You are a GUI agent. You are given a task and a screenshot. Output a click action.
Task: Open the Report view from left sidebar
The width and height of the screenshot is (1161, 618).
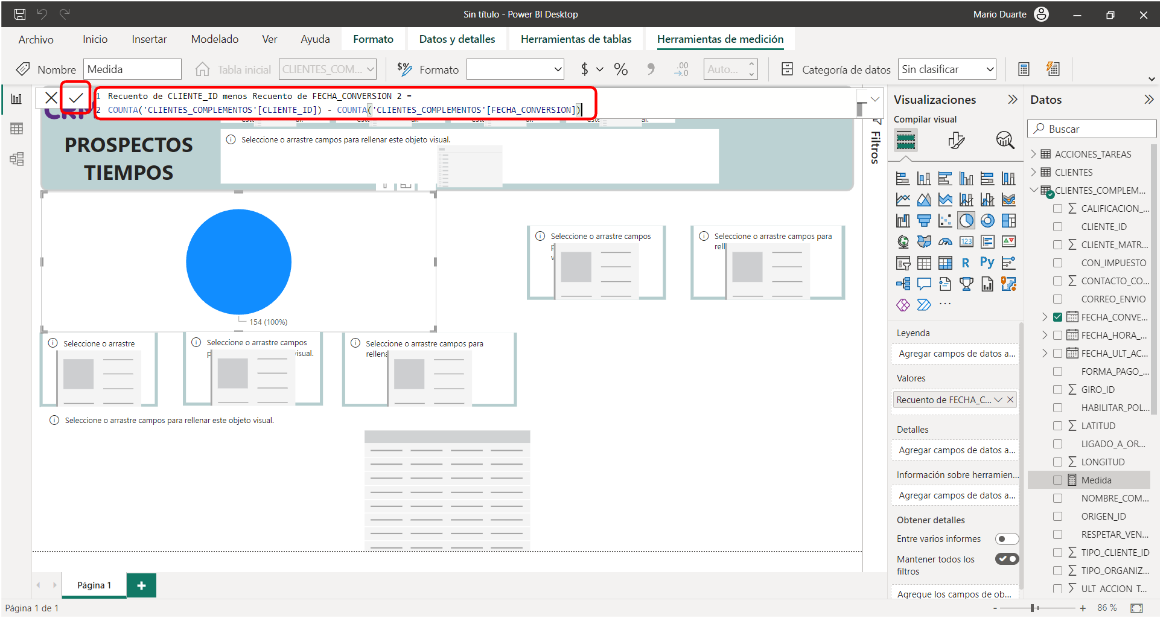pos(16,99)
